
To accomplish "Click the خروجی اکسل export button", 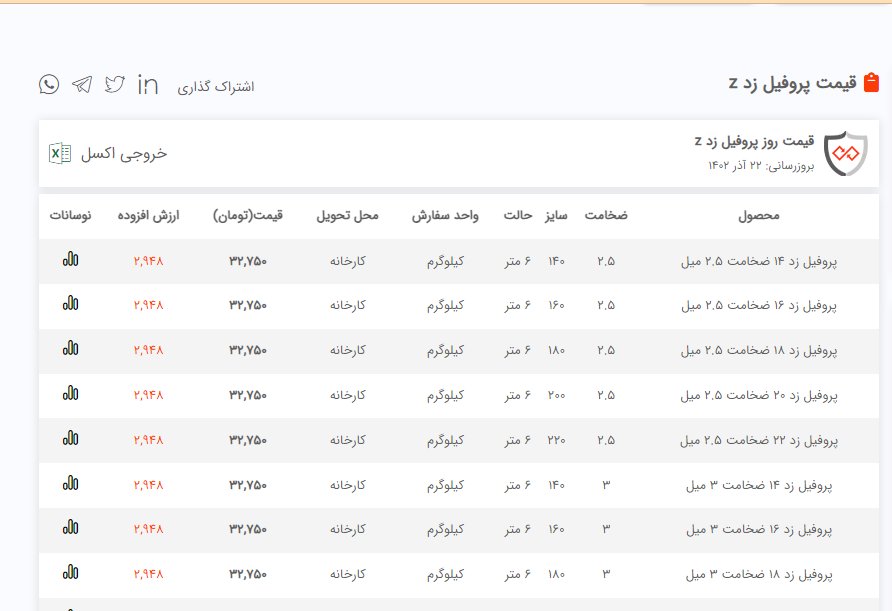I will tap(123, 153).
